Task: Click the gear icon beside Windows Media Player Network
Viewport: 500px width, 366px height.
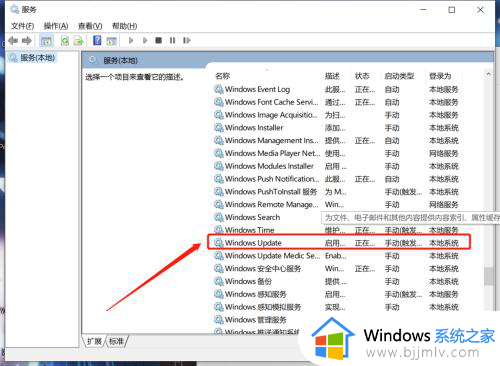Action: point(219,153)
